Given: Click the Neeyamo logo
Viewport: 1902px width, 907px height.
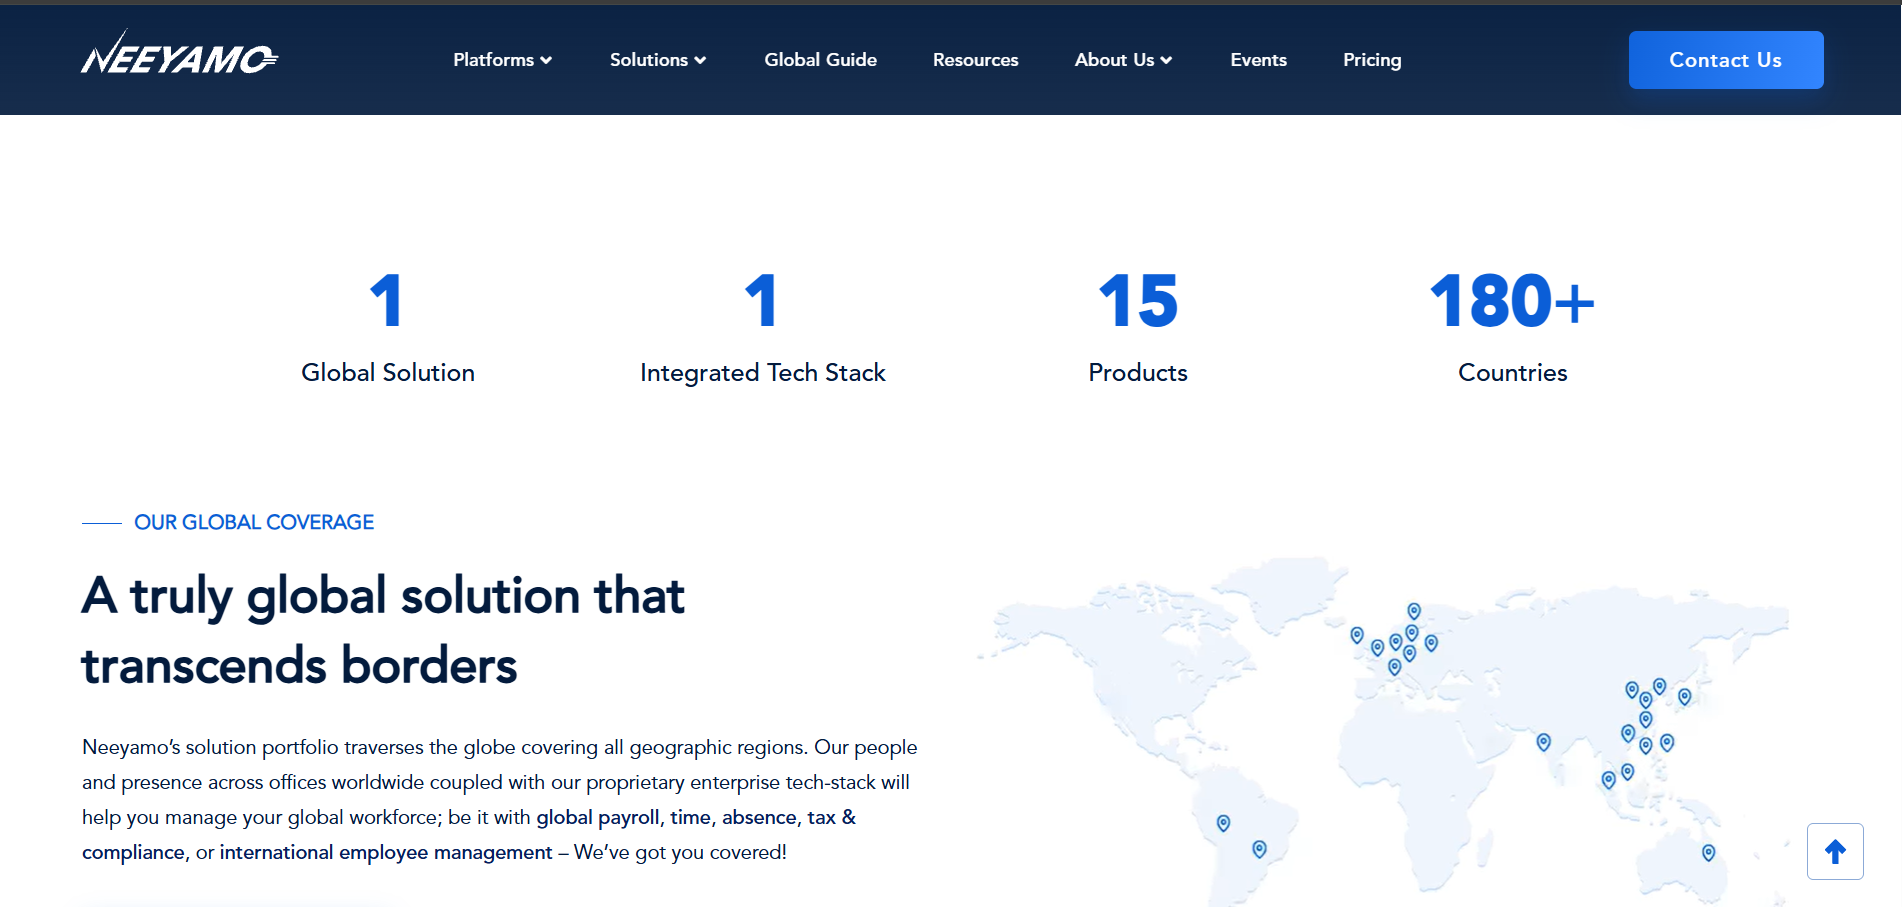Looking at the screenshot, I should [180, 54].
